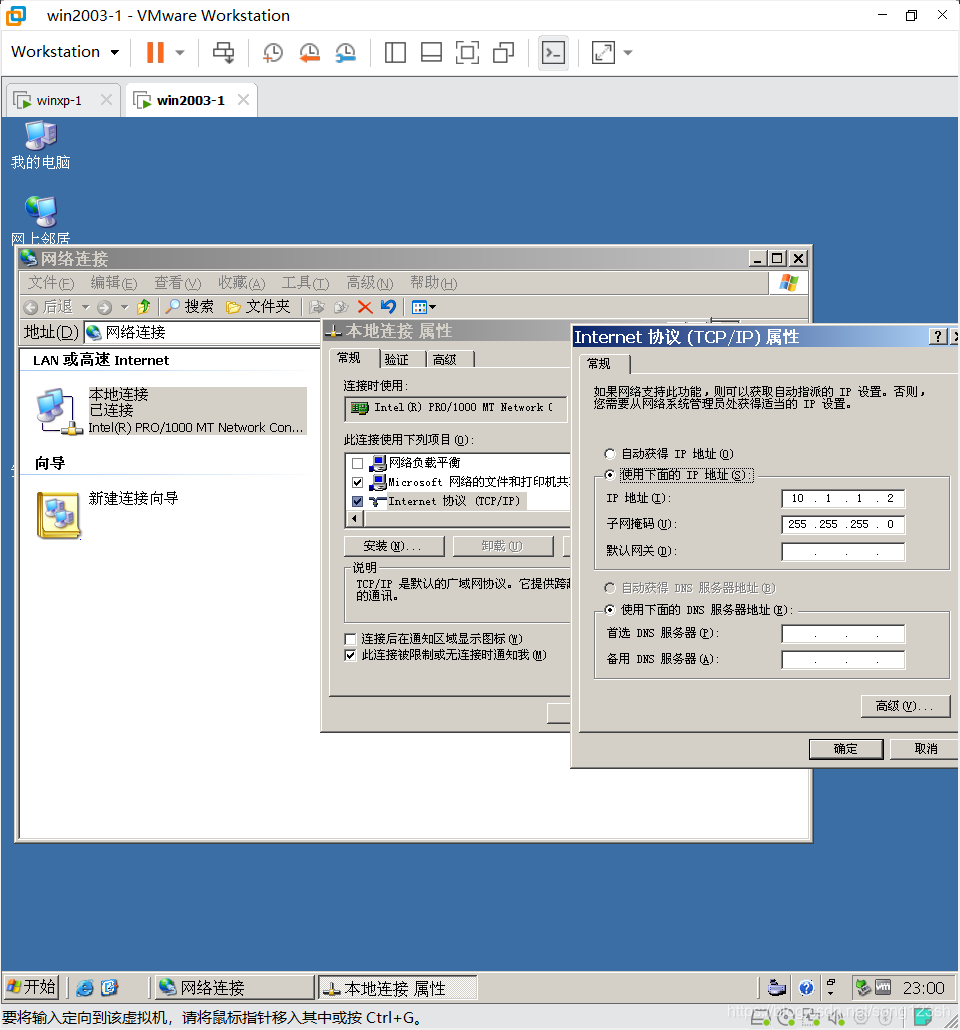Click the 安装(N)... button
This screenshot has width=960, height=1030.
[394, 547]
